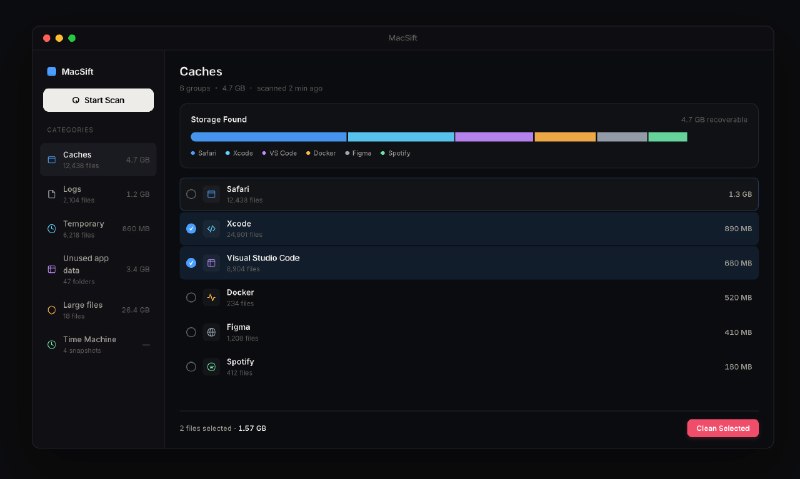Click the Unused app data icon
800x479 pixels.
pos(52,269)
